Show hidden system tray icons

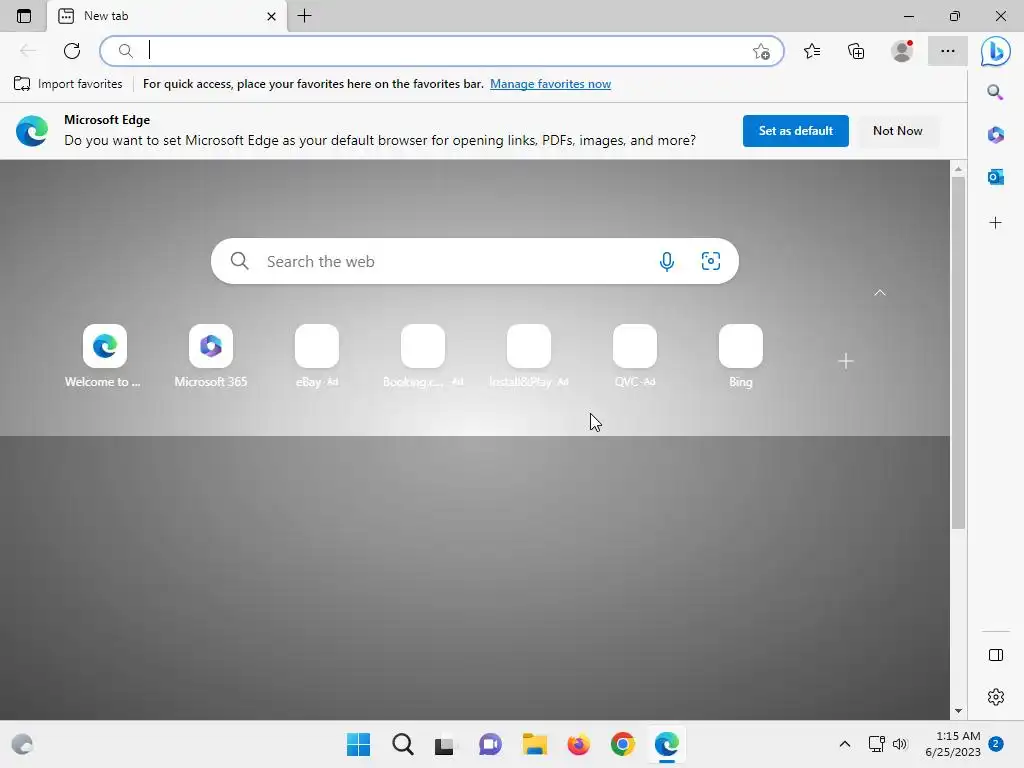pyautogui.click(x=844, y=744)
